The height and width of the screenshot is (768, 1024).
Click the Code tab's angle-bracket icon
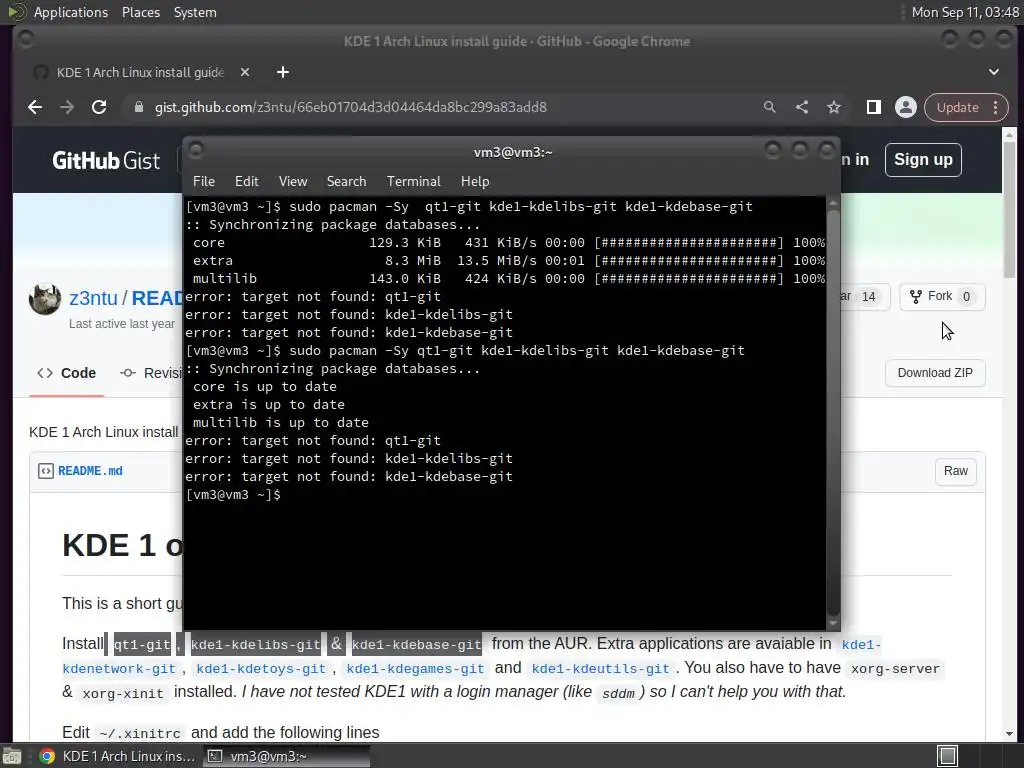point(45,374)
